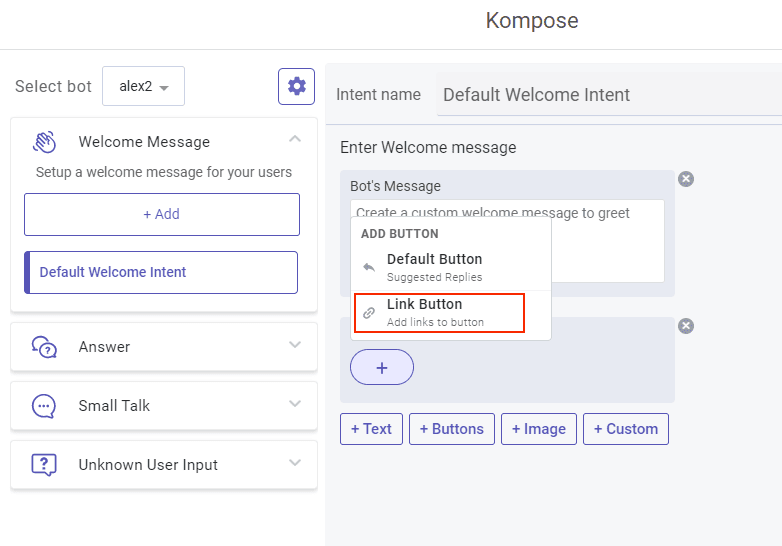Select Default Welcome Intent in sidebar

tap(161, 272)
